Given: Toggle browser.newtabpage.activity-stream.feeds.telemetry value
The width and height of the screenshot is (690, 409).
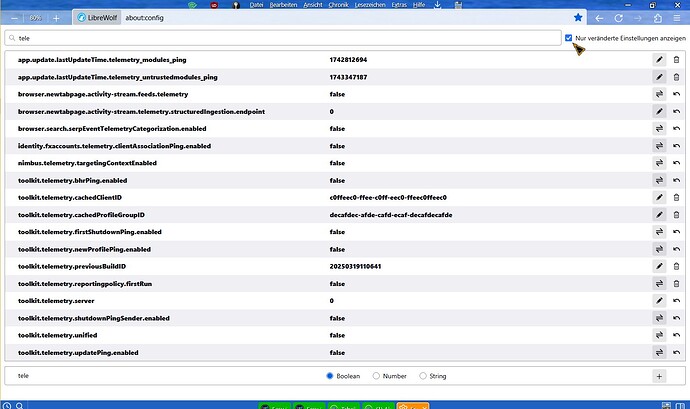Looking at the screenshot, I should pos(659,94).
